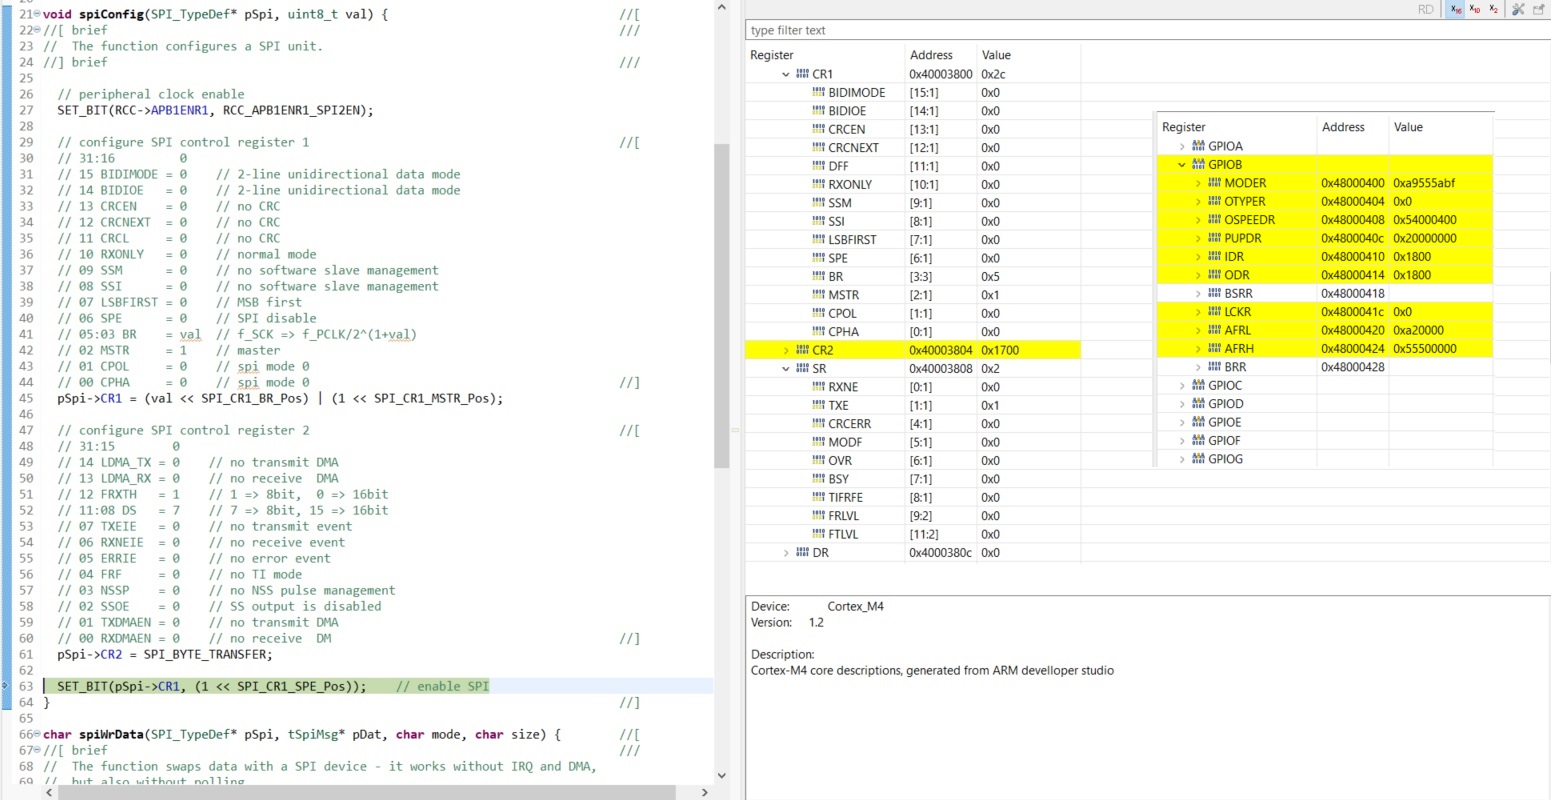Click the editor scrollbar up arrow
The height and width of the screenshot is (800, 1551).
coord(721,8)
